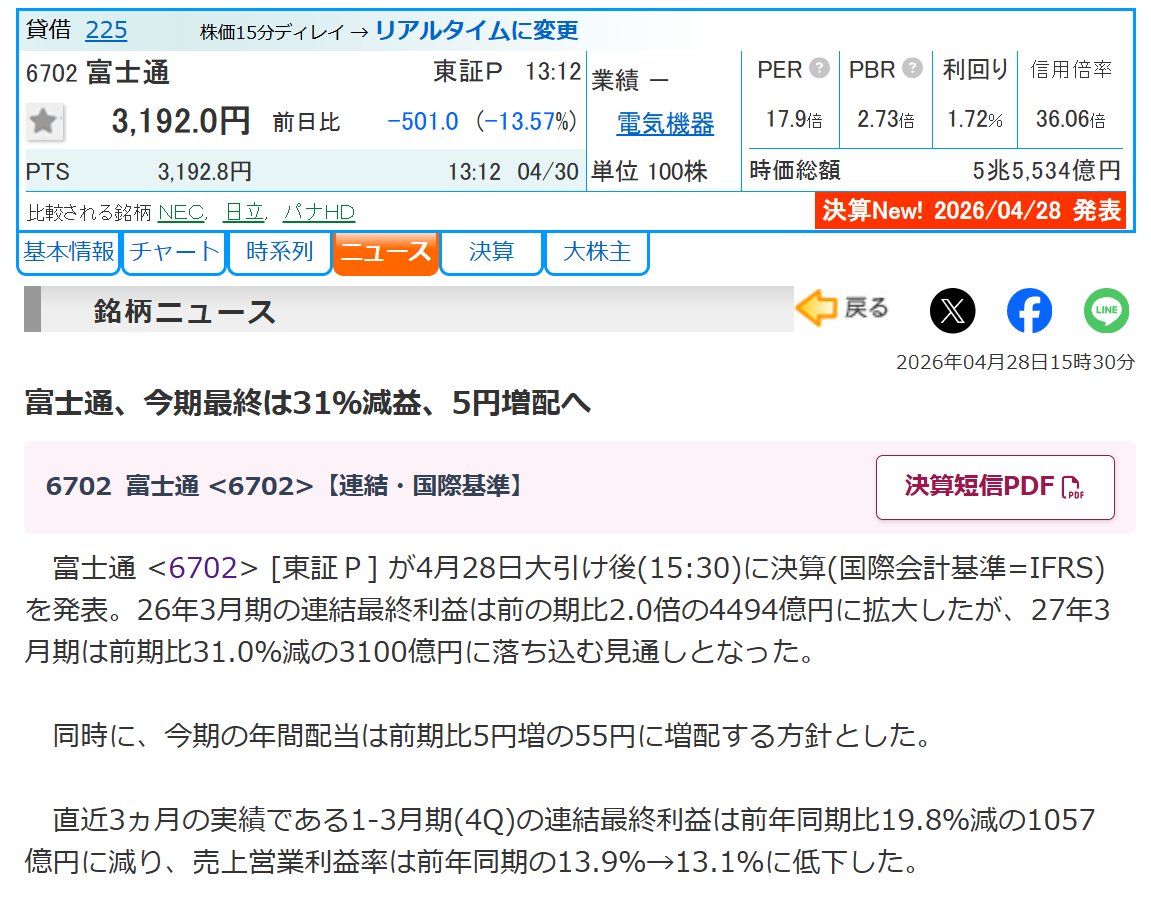The image size is (1151, 920).
Task: Click PER value 17.9倍
Action: [794, 119]
